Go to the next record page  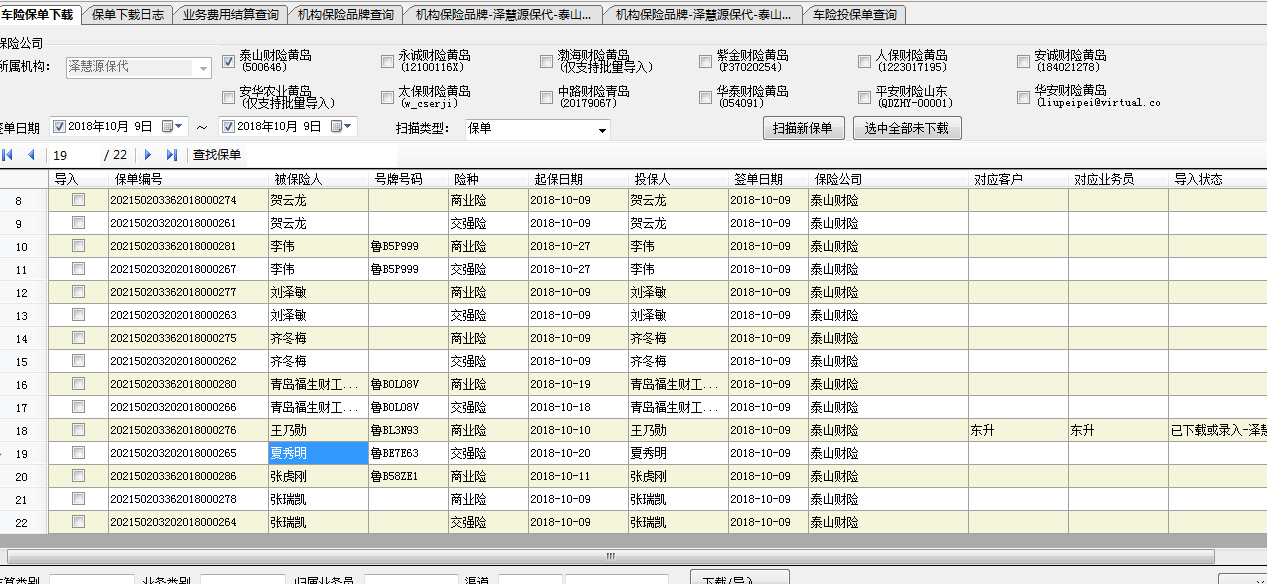(148, 155)
